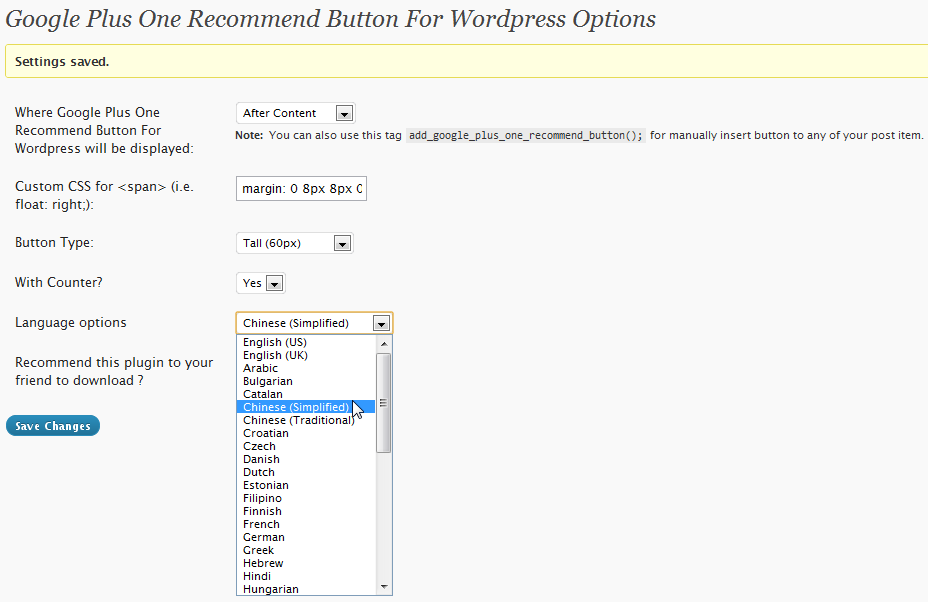The height and width of the screenshot is (602, 928).
Task: Pick Czech in the language list
Action: [x=305, y=446]
